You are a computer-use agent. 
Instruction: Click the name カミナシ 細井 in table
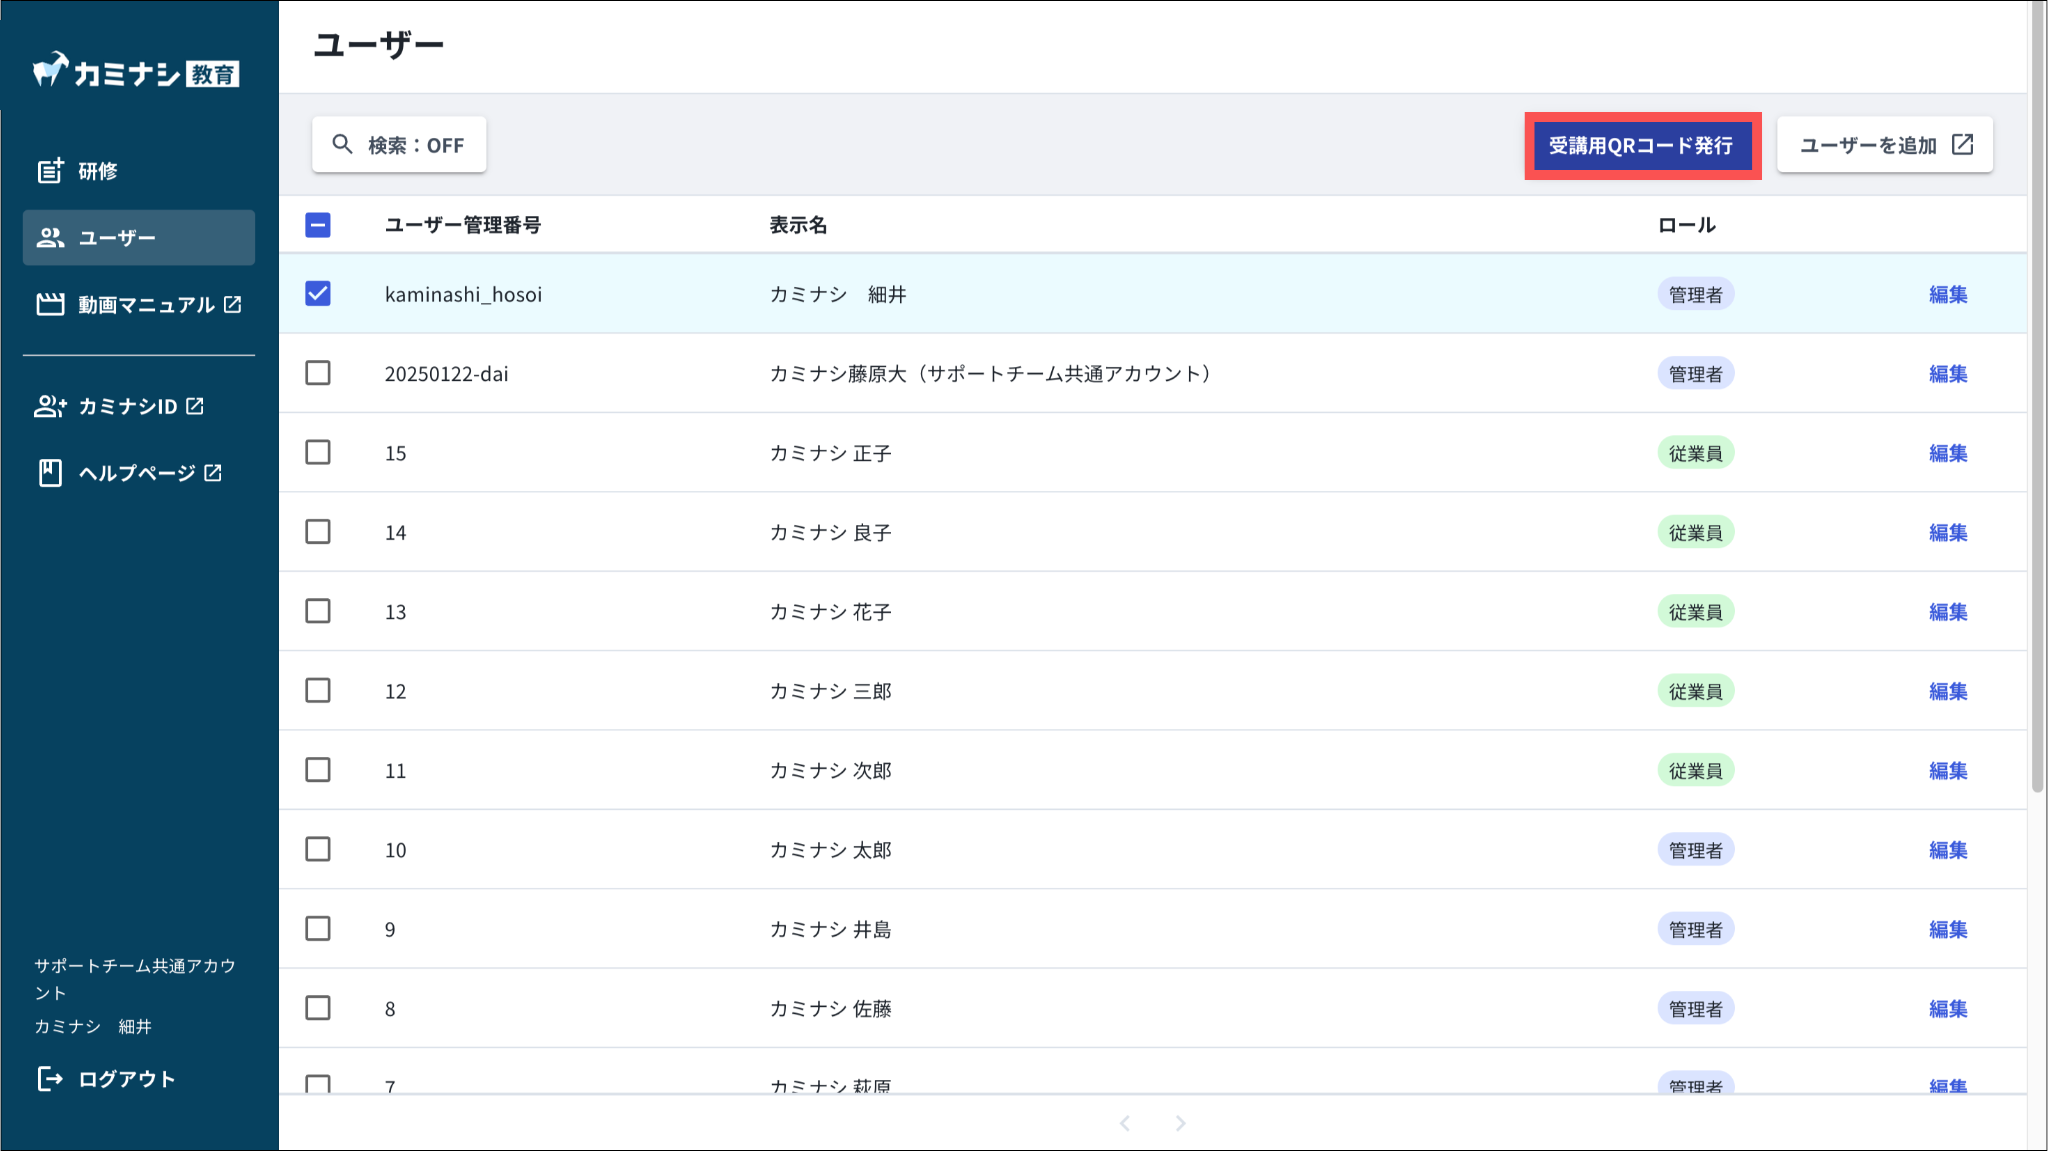[838, 294]
